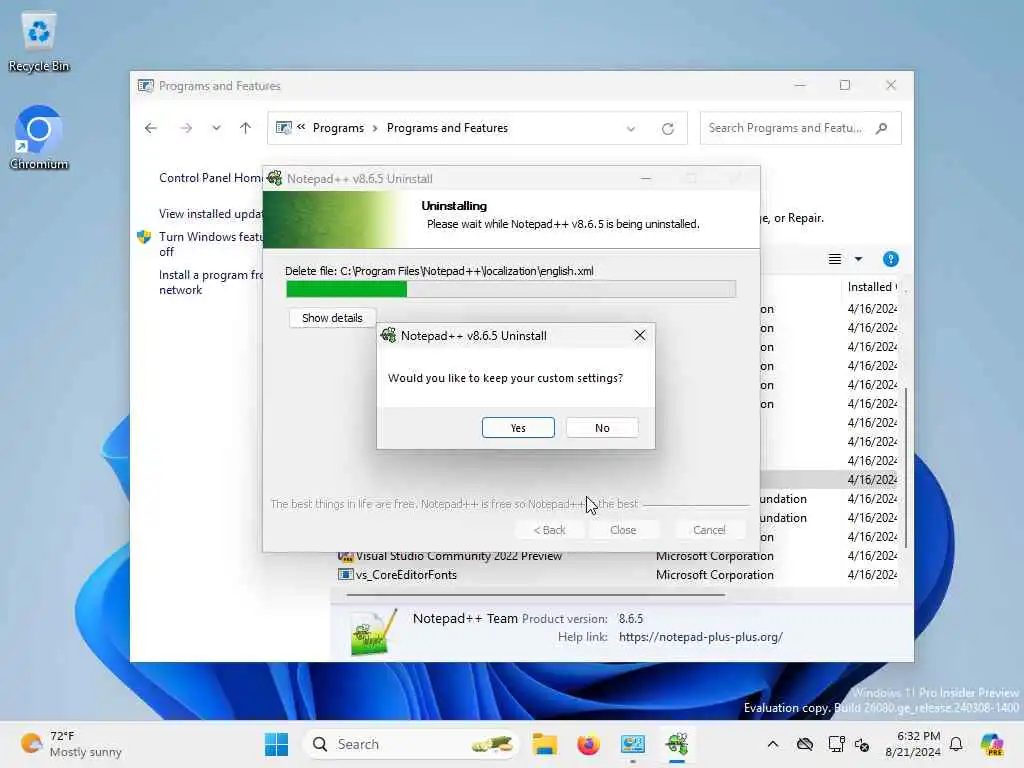The image size is (1024, 768).
Task: Open Firefox from taskbar
Action: [x=588, y=744]
